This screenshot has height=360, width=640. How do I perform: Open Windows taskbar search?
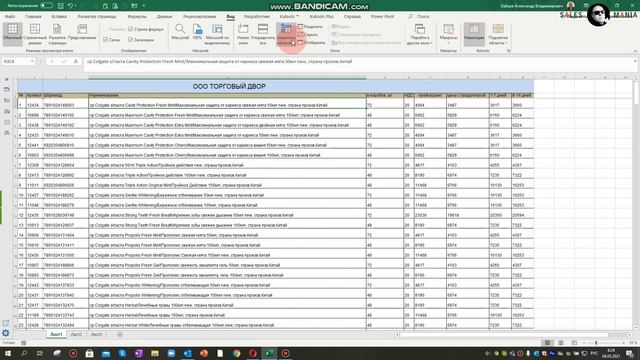[24, 353]
